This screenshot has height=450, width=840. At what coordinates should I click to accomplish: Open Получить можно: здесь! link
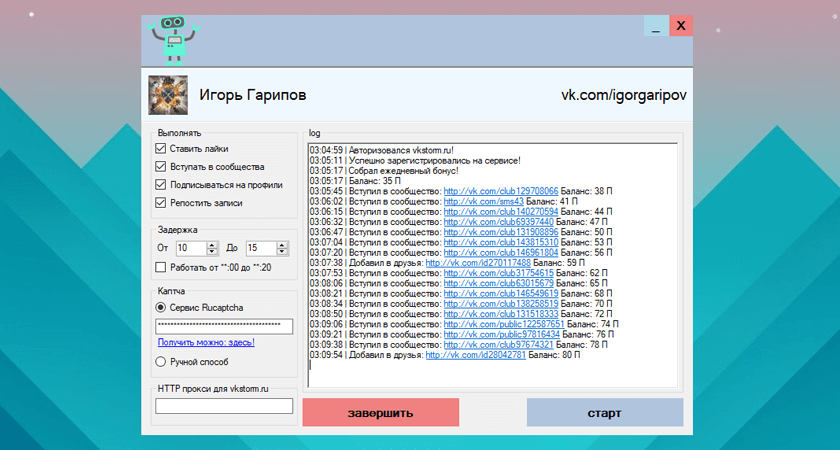pyautogui.click(x=206, y=342)
